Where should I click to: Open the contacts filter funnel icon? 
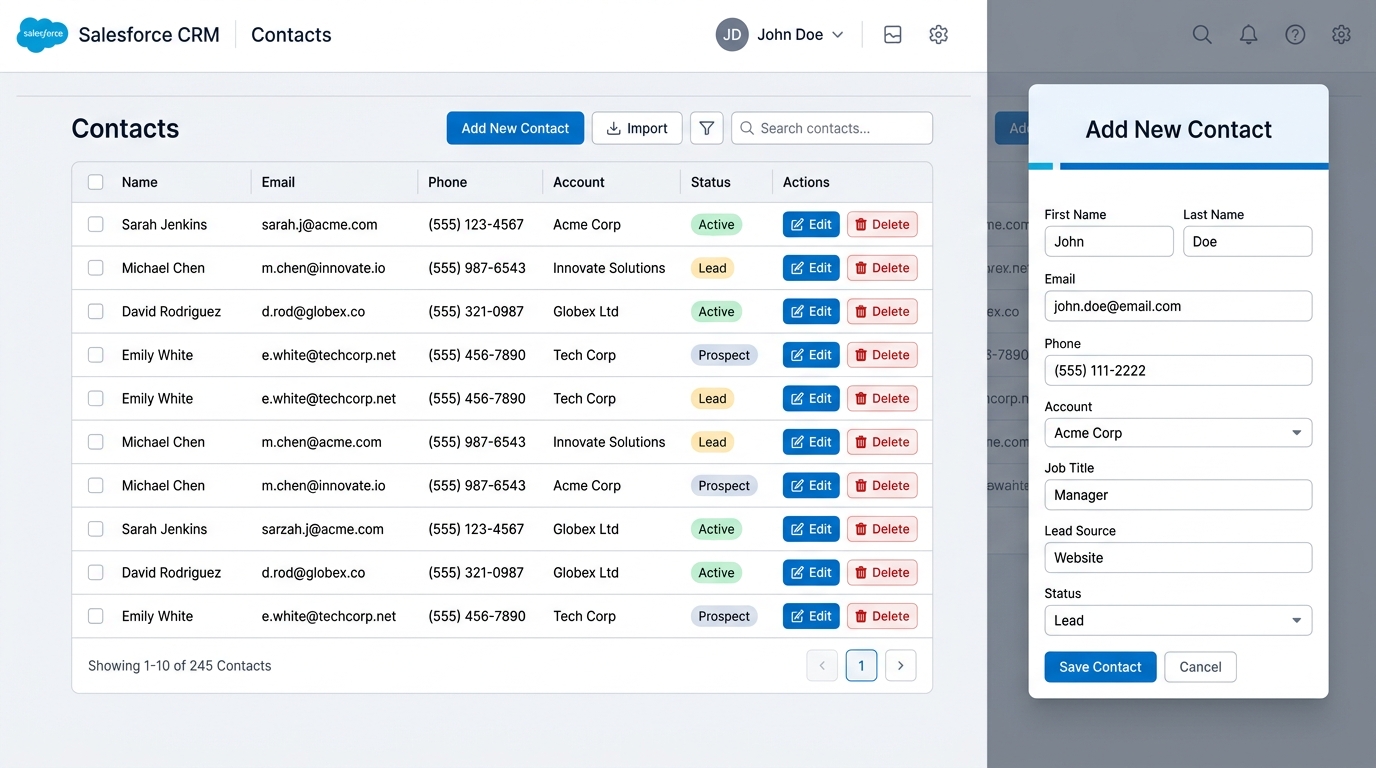point(707,128)
